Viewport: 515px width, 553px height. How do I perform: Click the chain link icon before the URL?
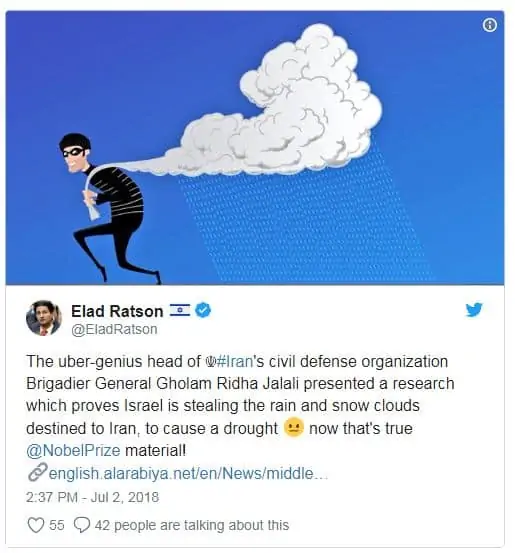click(x=37, y=472)
